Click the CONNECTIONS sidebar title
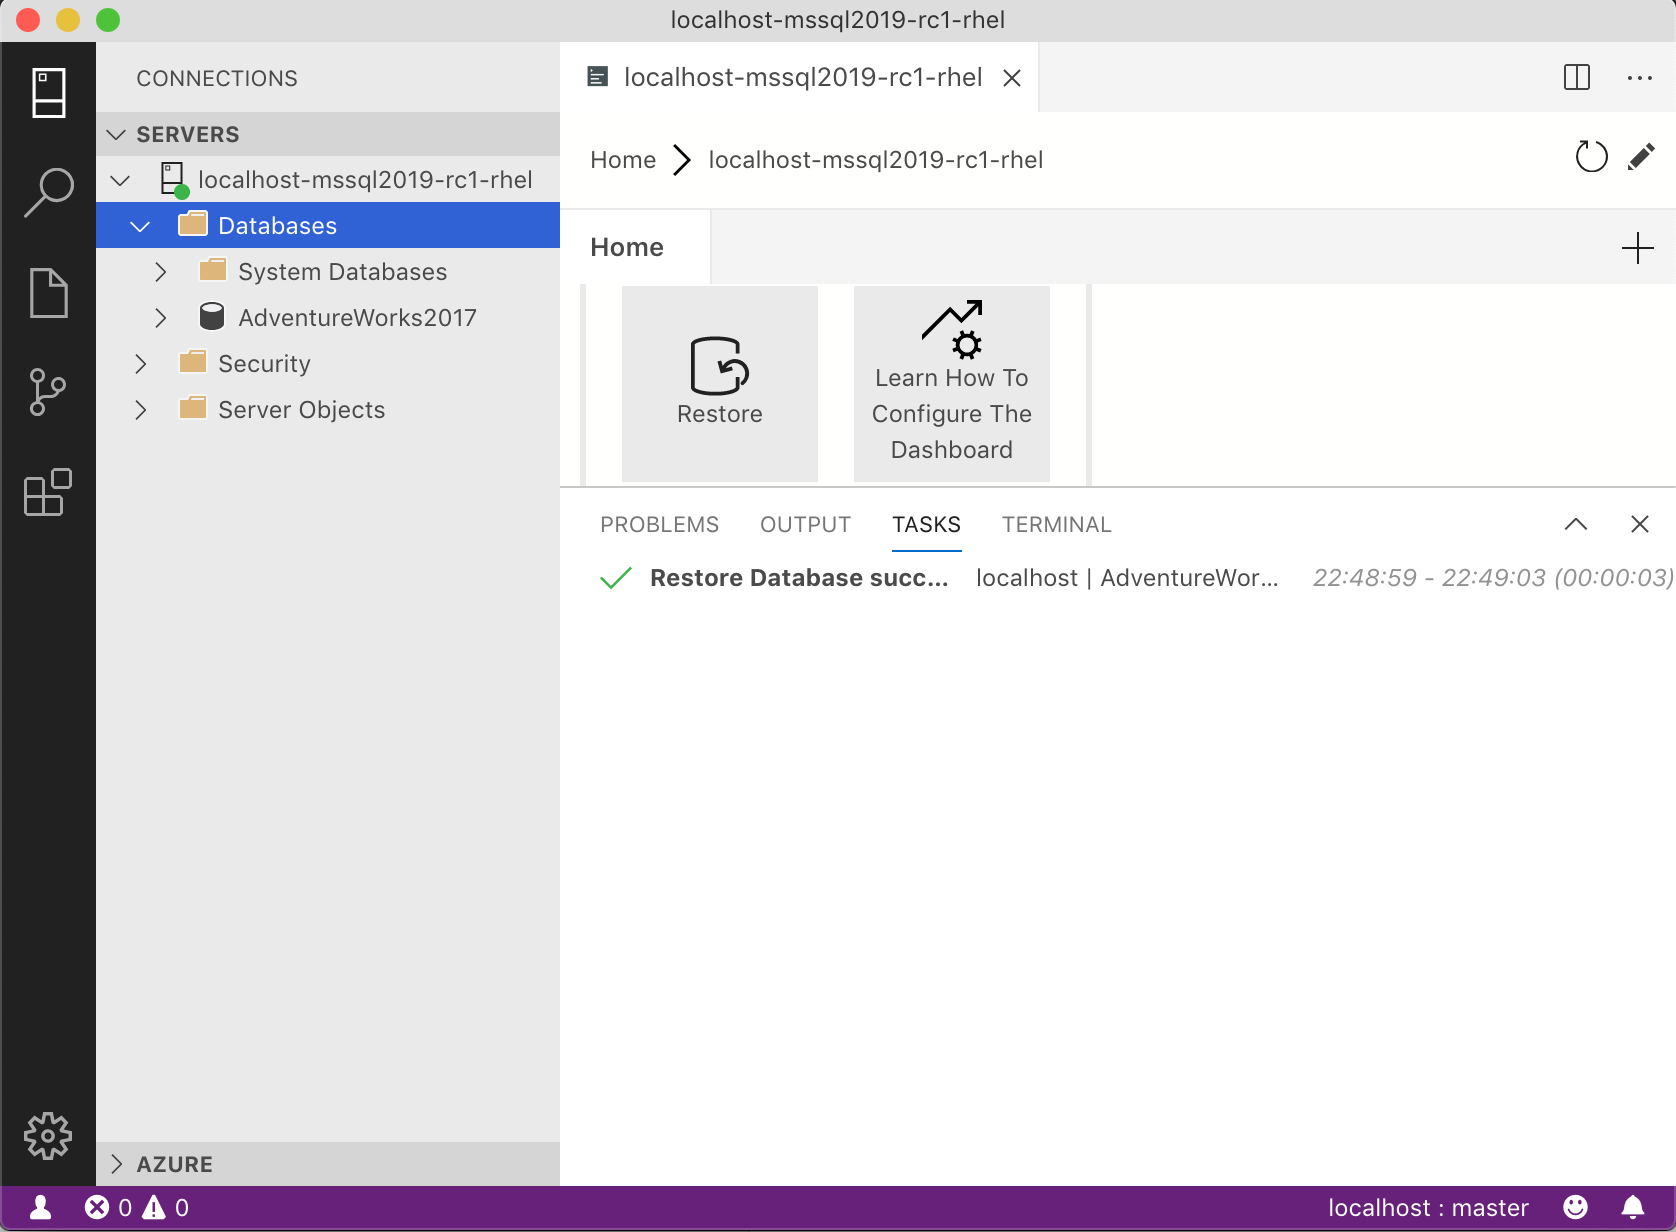 click(x=217, y=78)
